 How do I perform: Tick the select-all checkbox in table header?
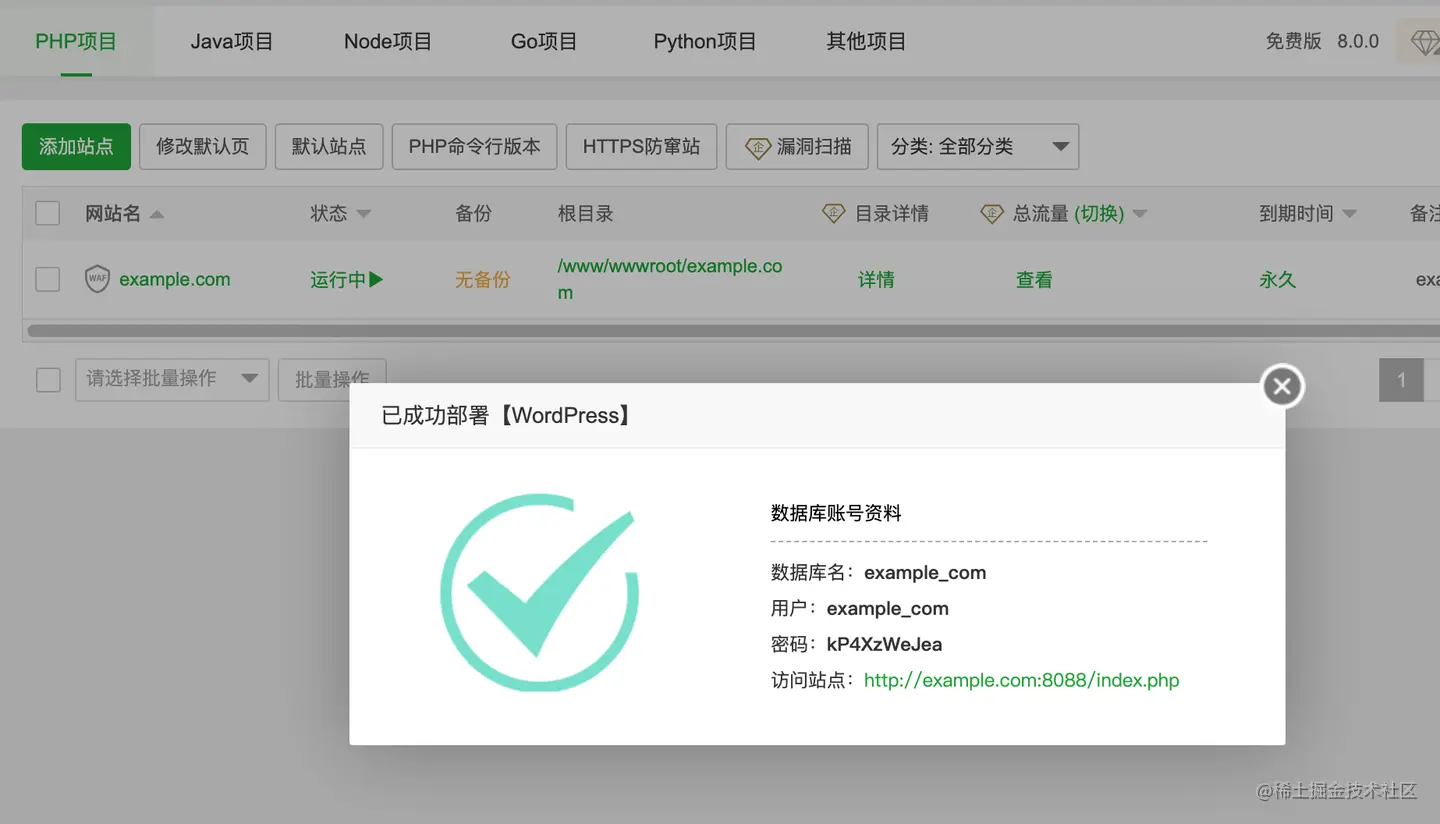(x=47, y=213)
